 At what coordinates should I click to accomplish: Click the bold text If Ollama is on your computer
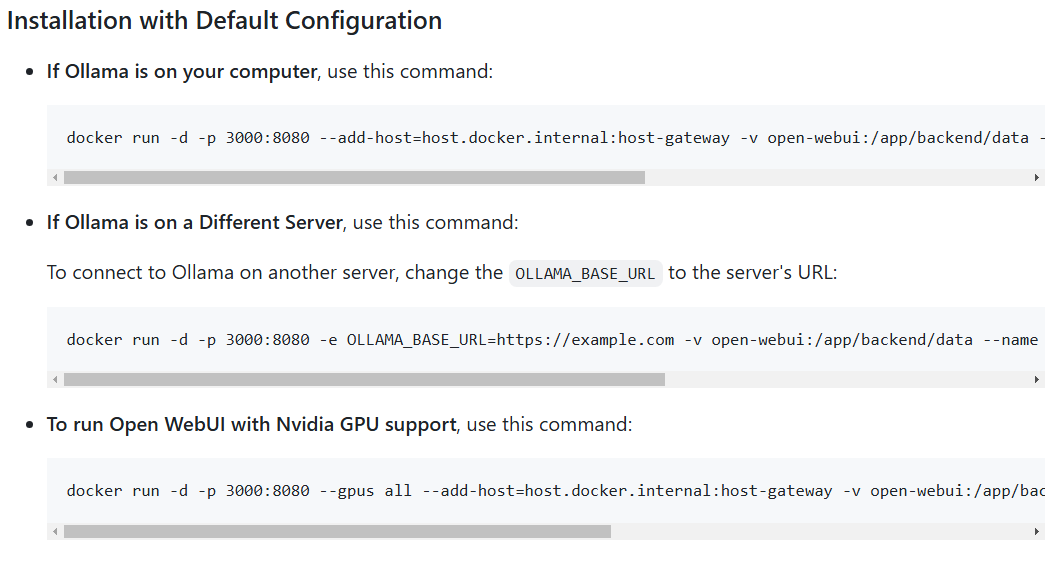(182, 72)
